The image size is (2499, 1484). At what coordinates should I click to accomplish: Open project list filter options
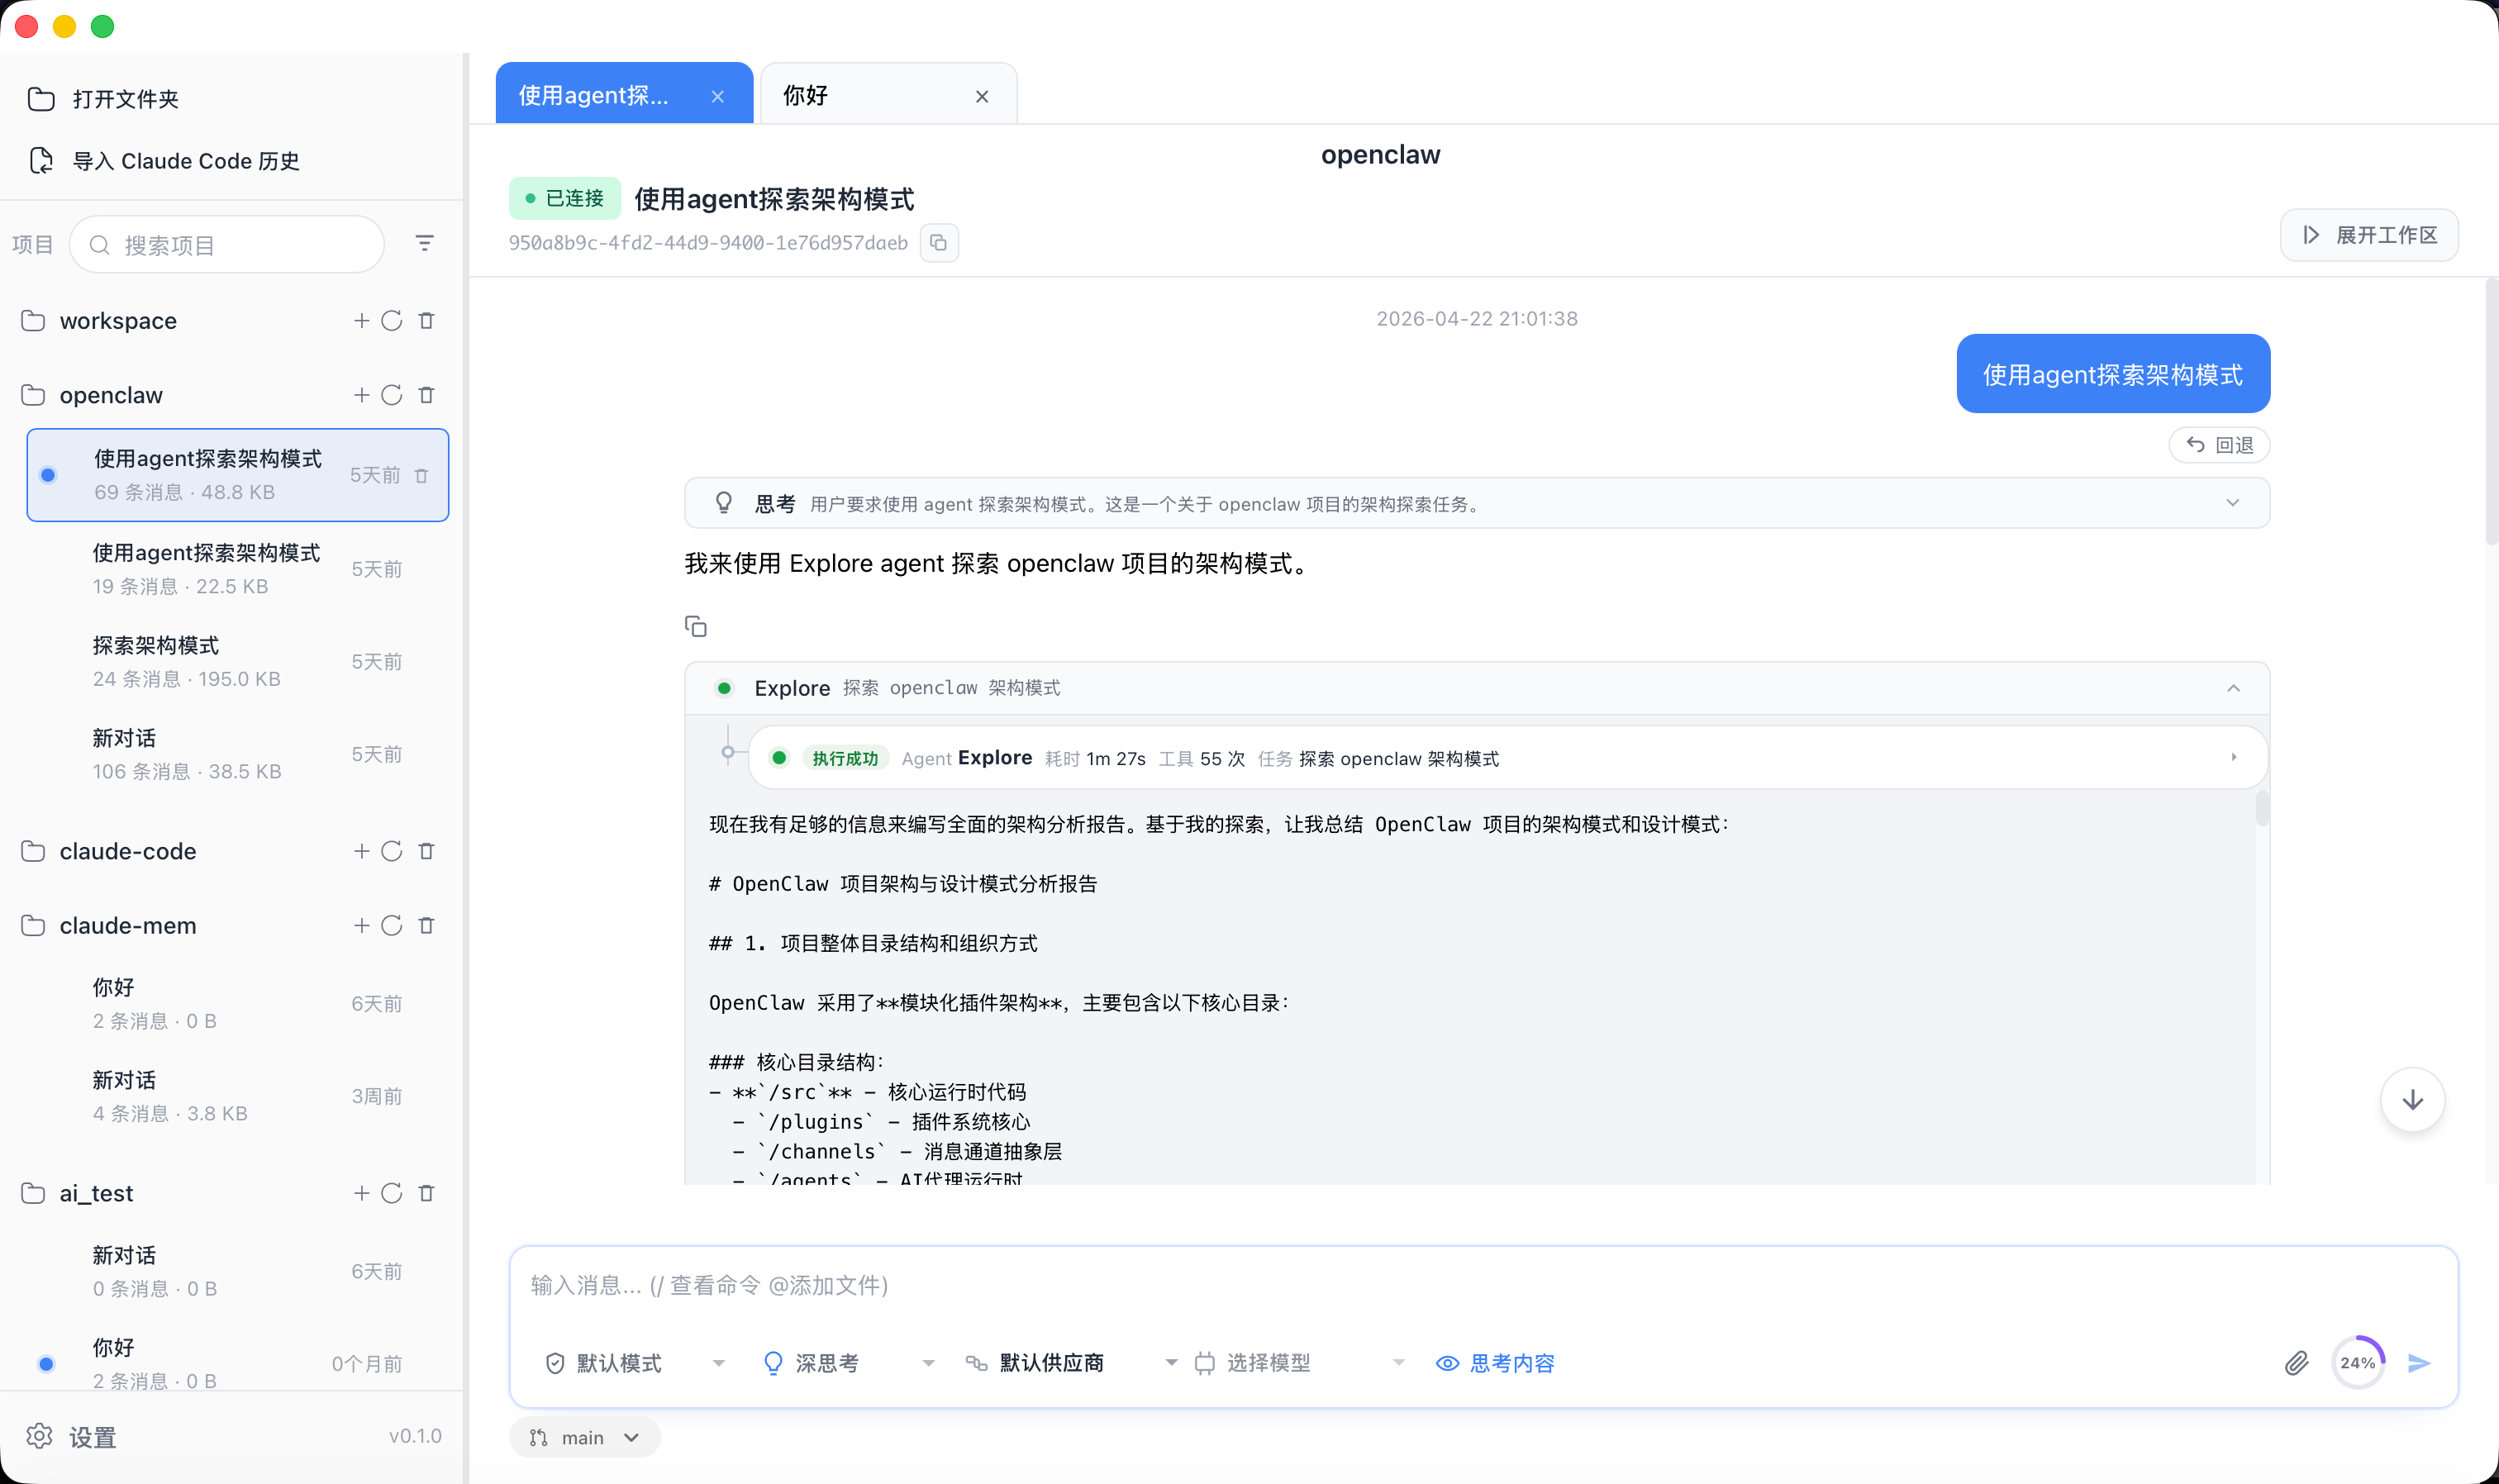tap(424, 243)
